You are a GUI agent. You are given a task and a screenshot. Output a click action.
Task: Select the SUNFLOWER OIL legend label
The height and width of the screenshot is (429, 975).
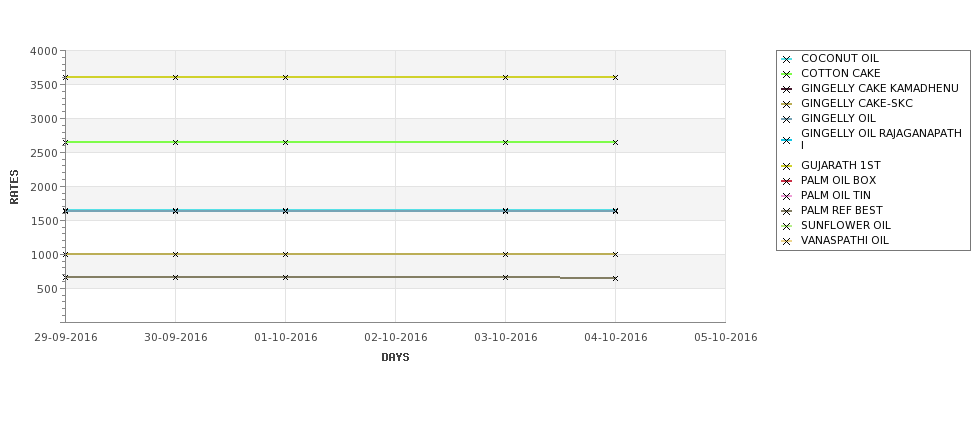tap(846, 225)
